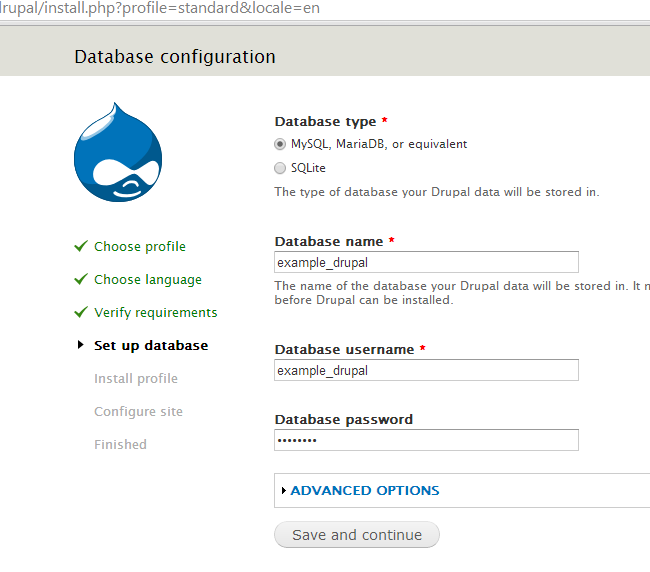Click Save and continue button
The height and width of the screenshot is (572, 650).
point(357,535)
